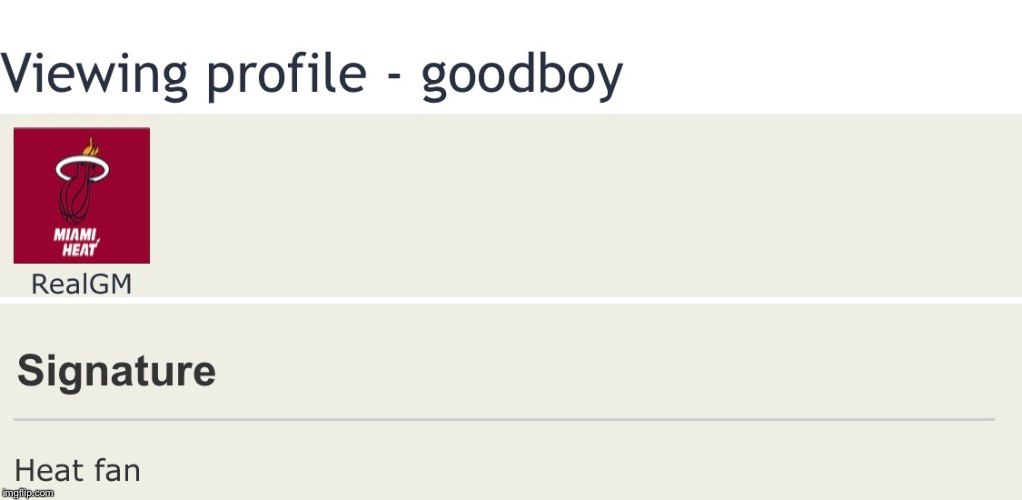Click the goodboy username in the title

(522, 76)
